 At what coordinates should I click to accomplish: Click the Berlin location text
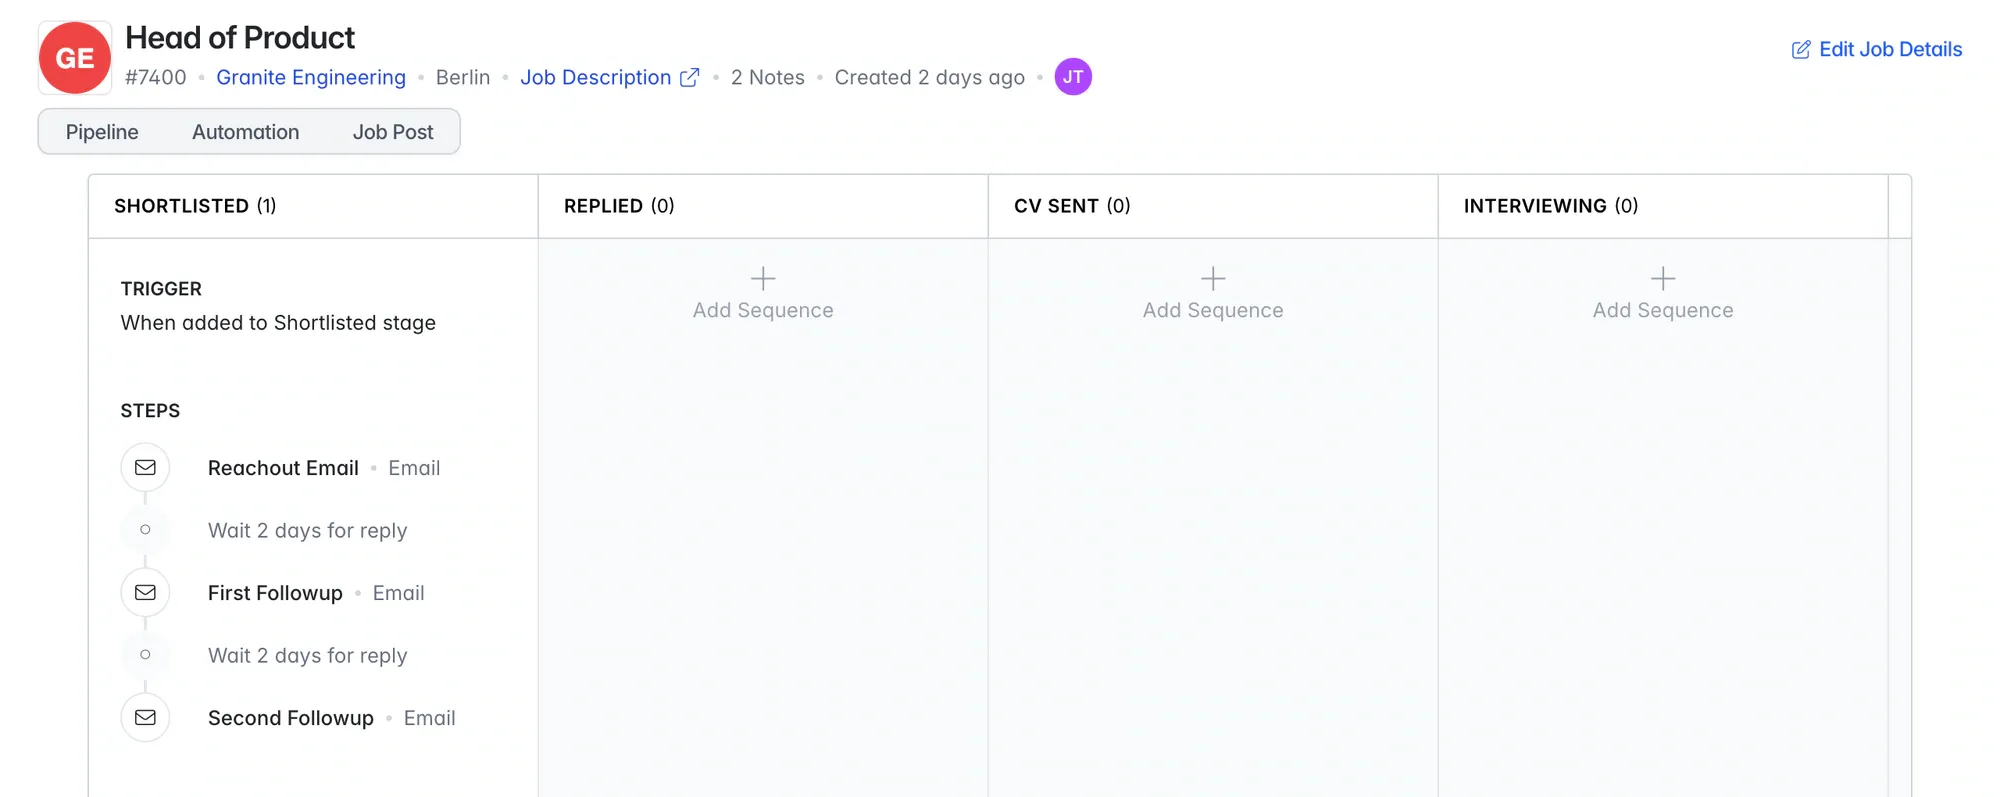(x=463, y=77)
